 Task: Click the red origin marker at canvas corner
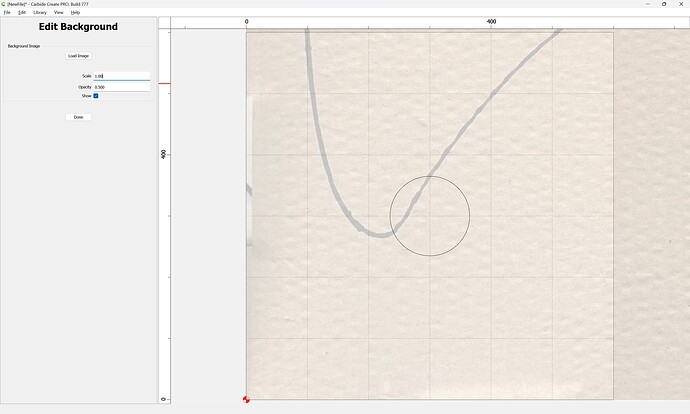point(246,399)
